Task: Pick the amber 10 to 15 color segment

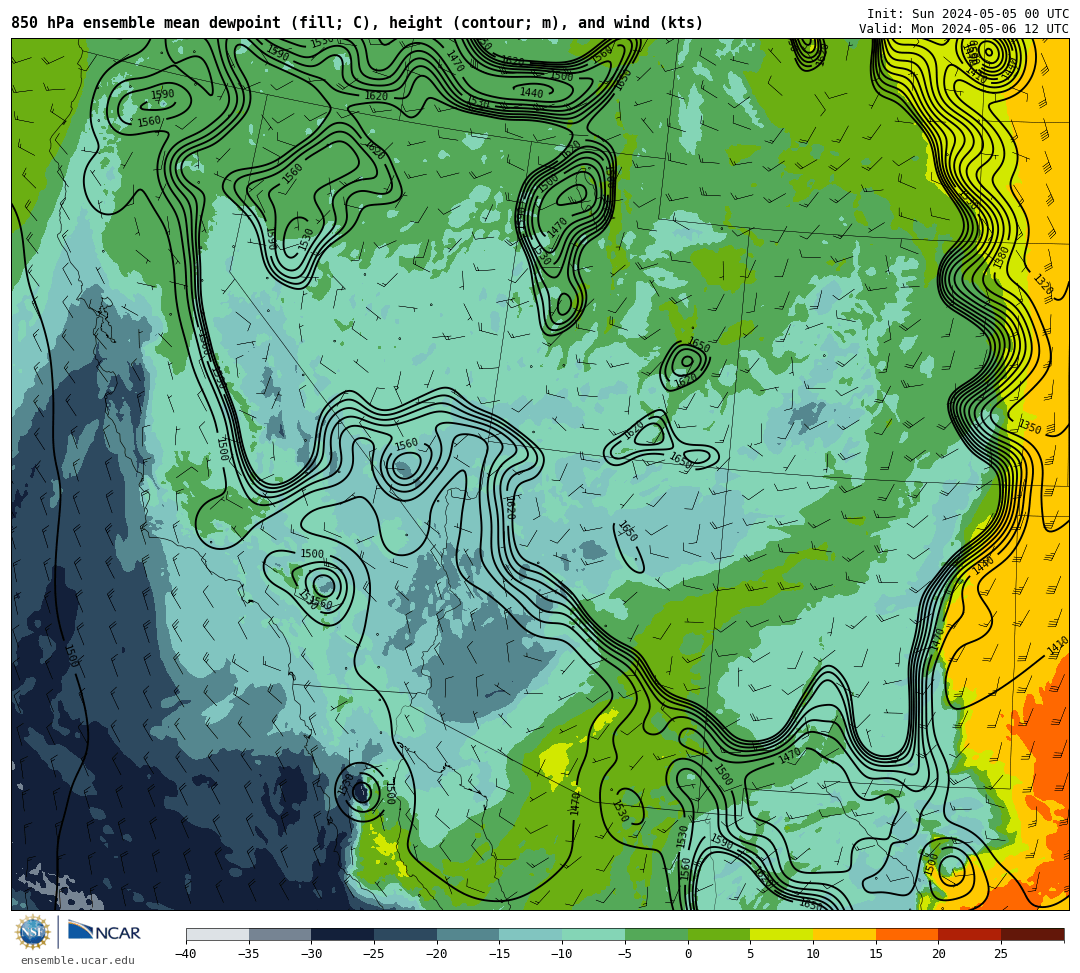Action: pos(844,934)
